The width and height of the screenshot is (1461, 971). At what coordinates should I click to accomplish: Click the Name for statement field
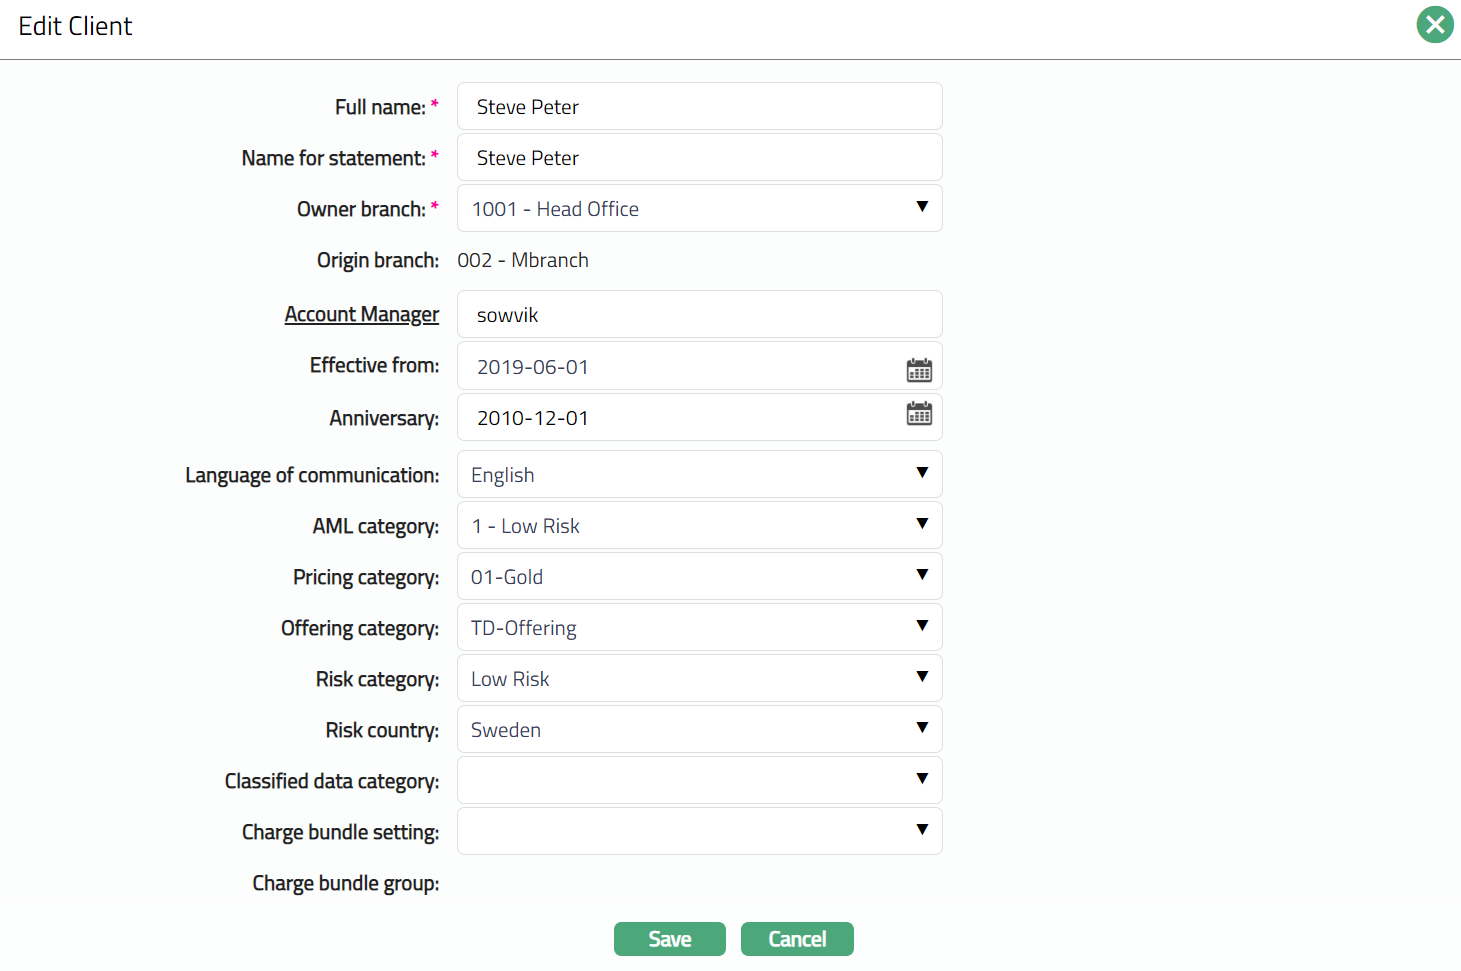[699, 158]
